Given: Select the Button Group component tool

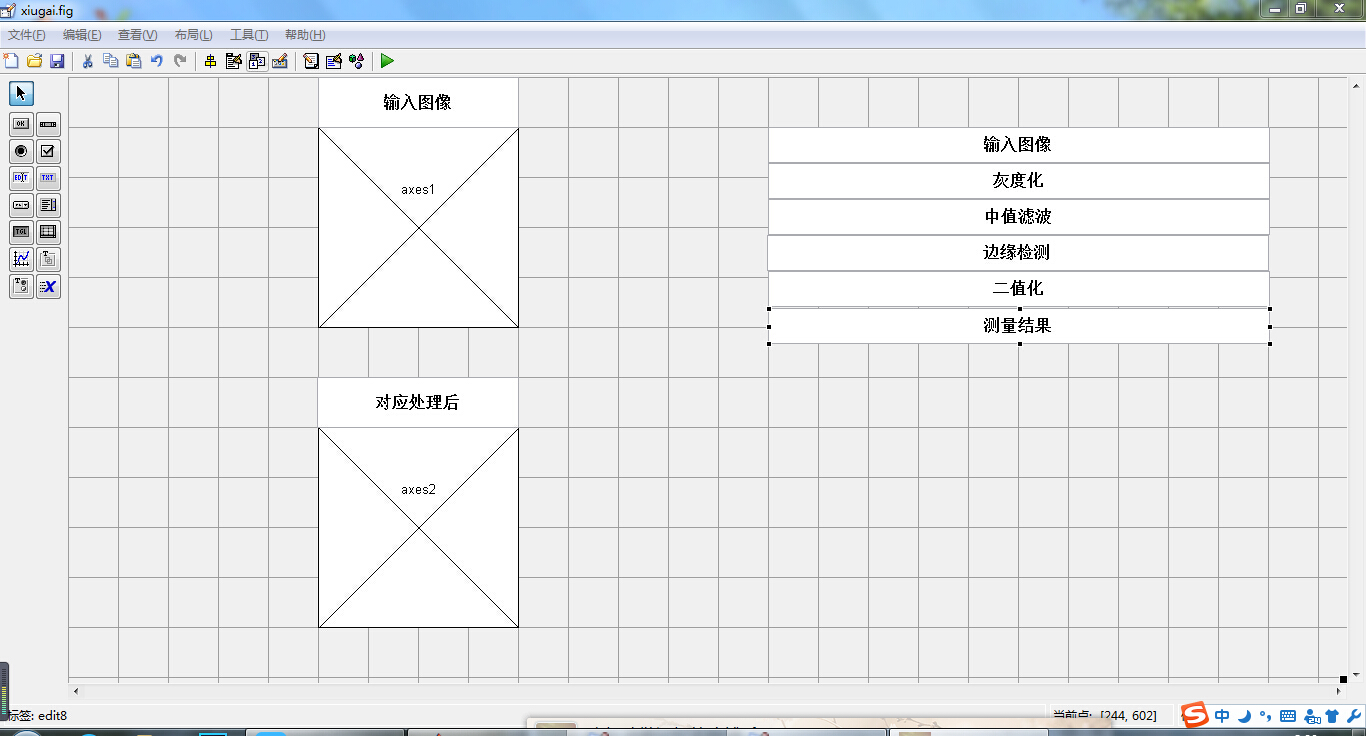Looking at the screenshot, I should pos(21,286).
